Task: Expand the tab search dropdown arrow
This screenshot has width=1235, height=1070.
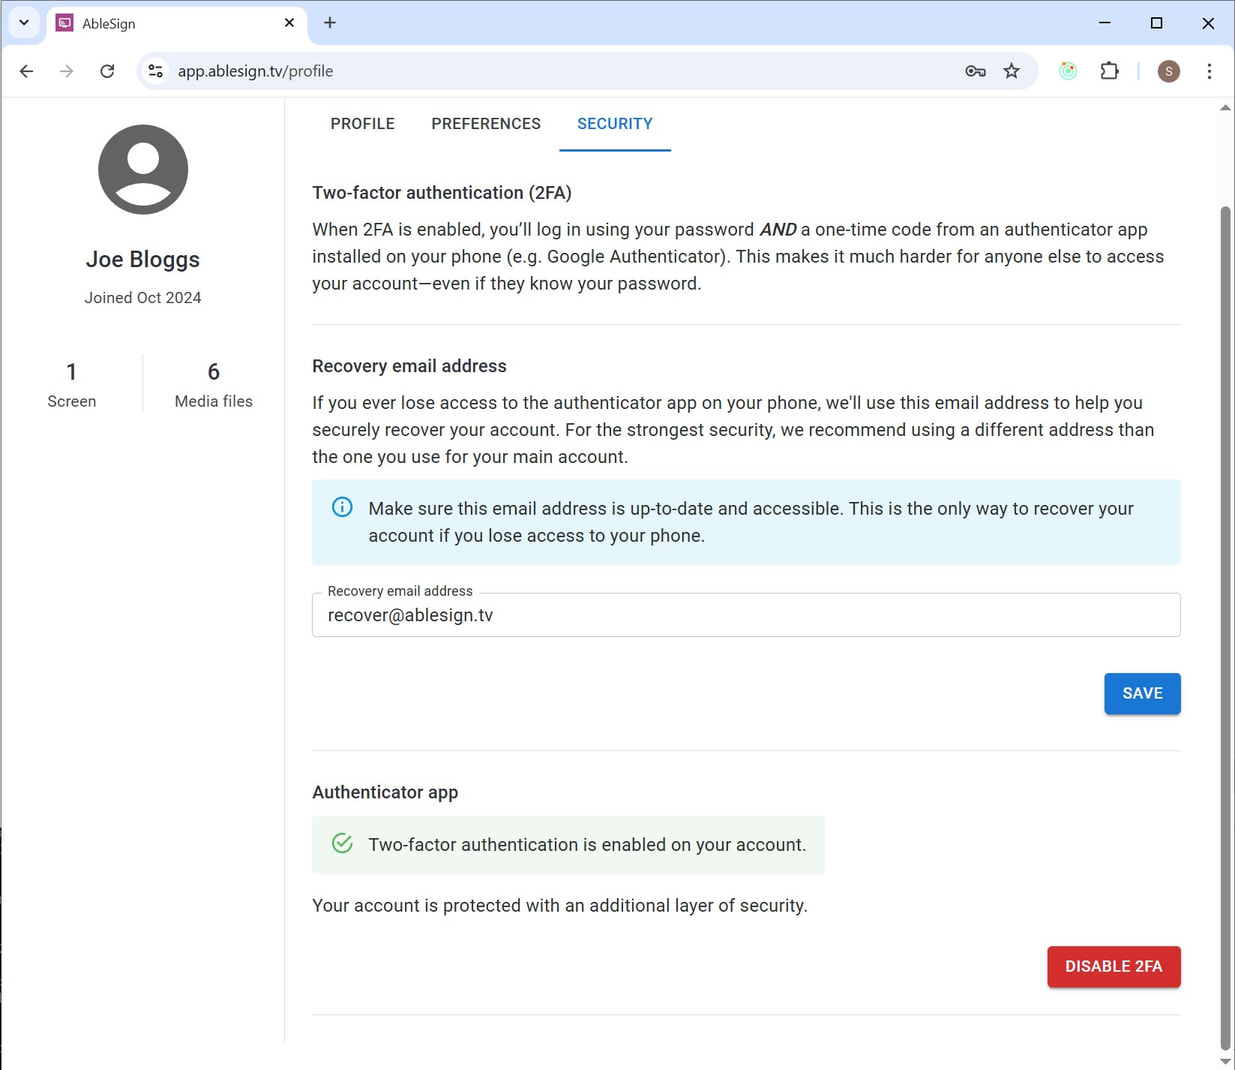Action: 24,23
